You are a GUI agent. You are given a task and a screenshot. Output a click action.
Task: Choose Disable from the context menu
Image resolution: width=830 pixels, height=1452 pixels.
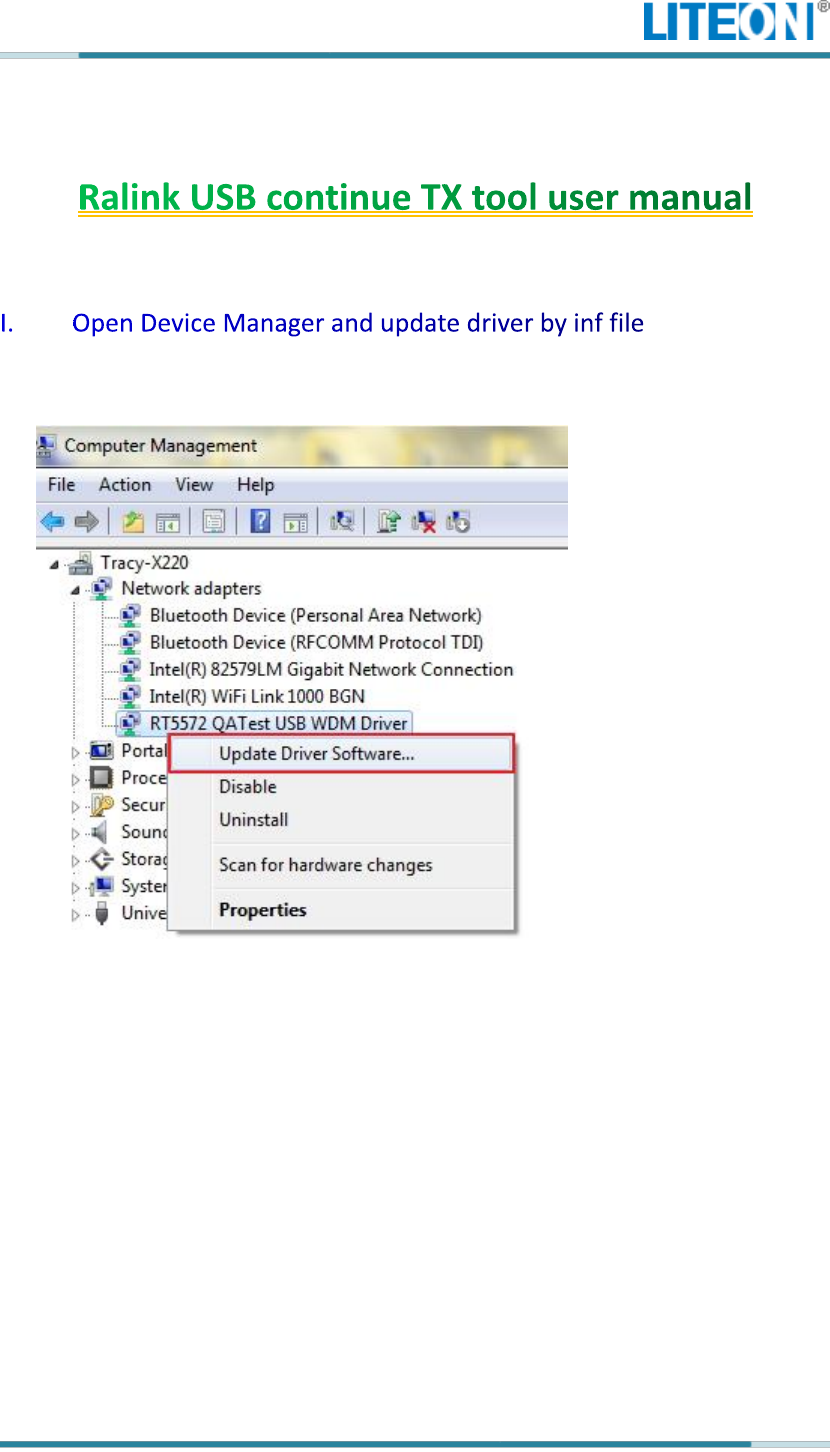point(341,787)
